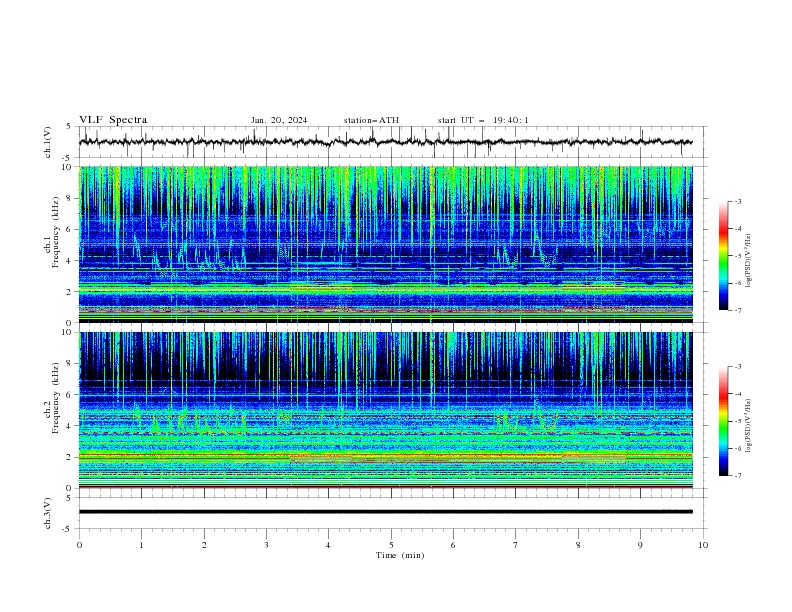Click the ch.2 spectrogram color scale bar
Image resolution: width=792 pixels, height=612 pixels.
pyautogui.click(x=724, y=421)
